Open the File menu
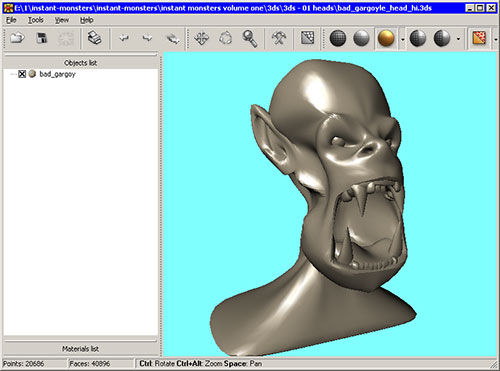The image size is (500, 371). click(11, 20)
